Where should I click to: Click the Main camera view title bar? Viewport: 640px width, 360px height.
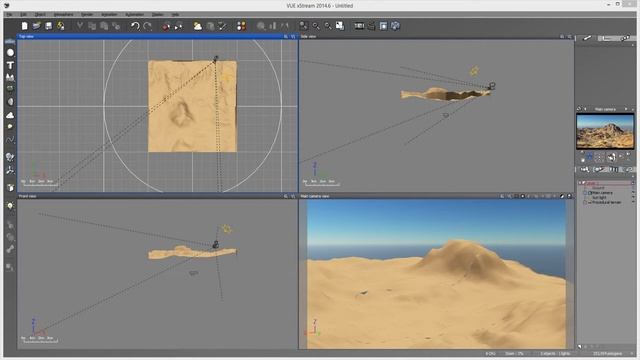click(436, 196)
